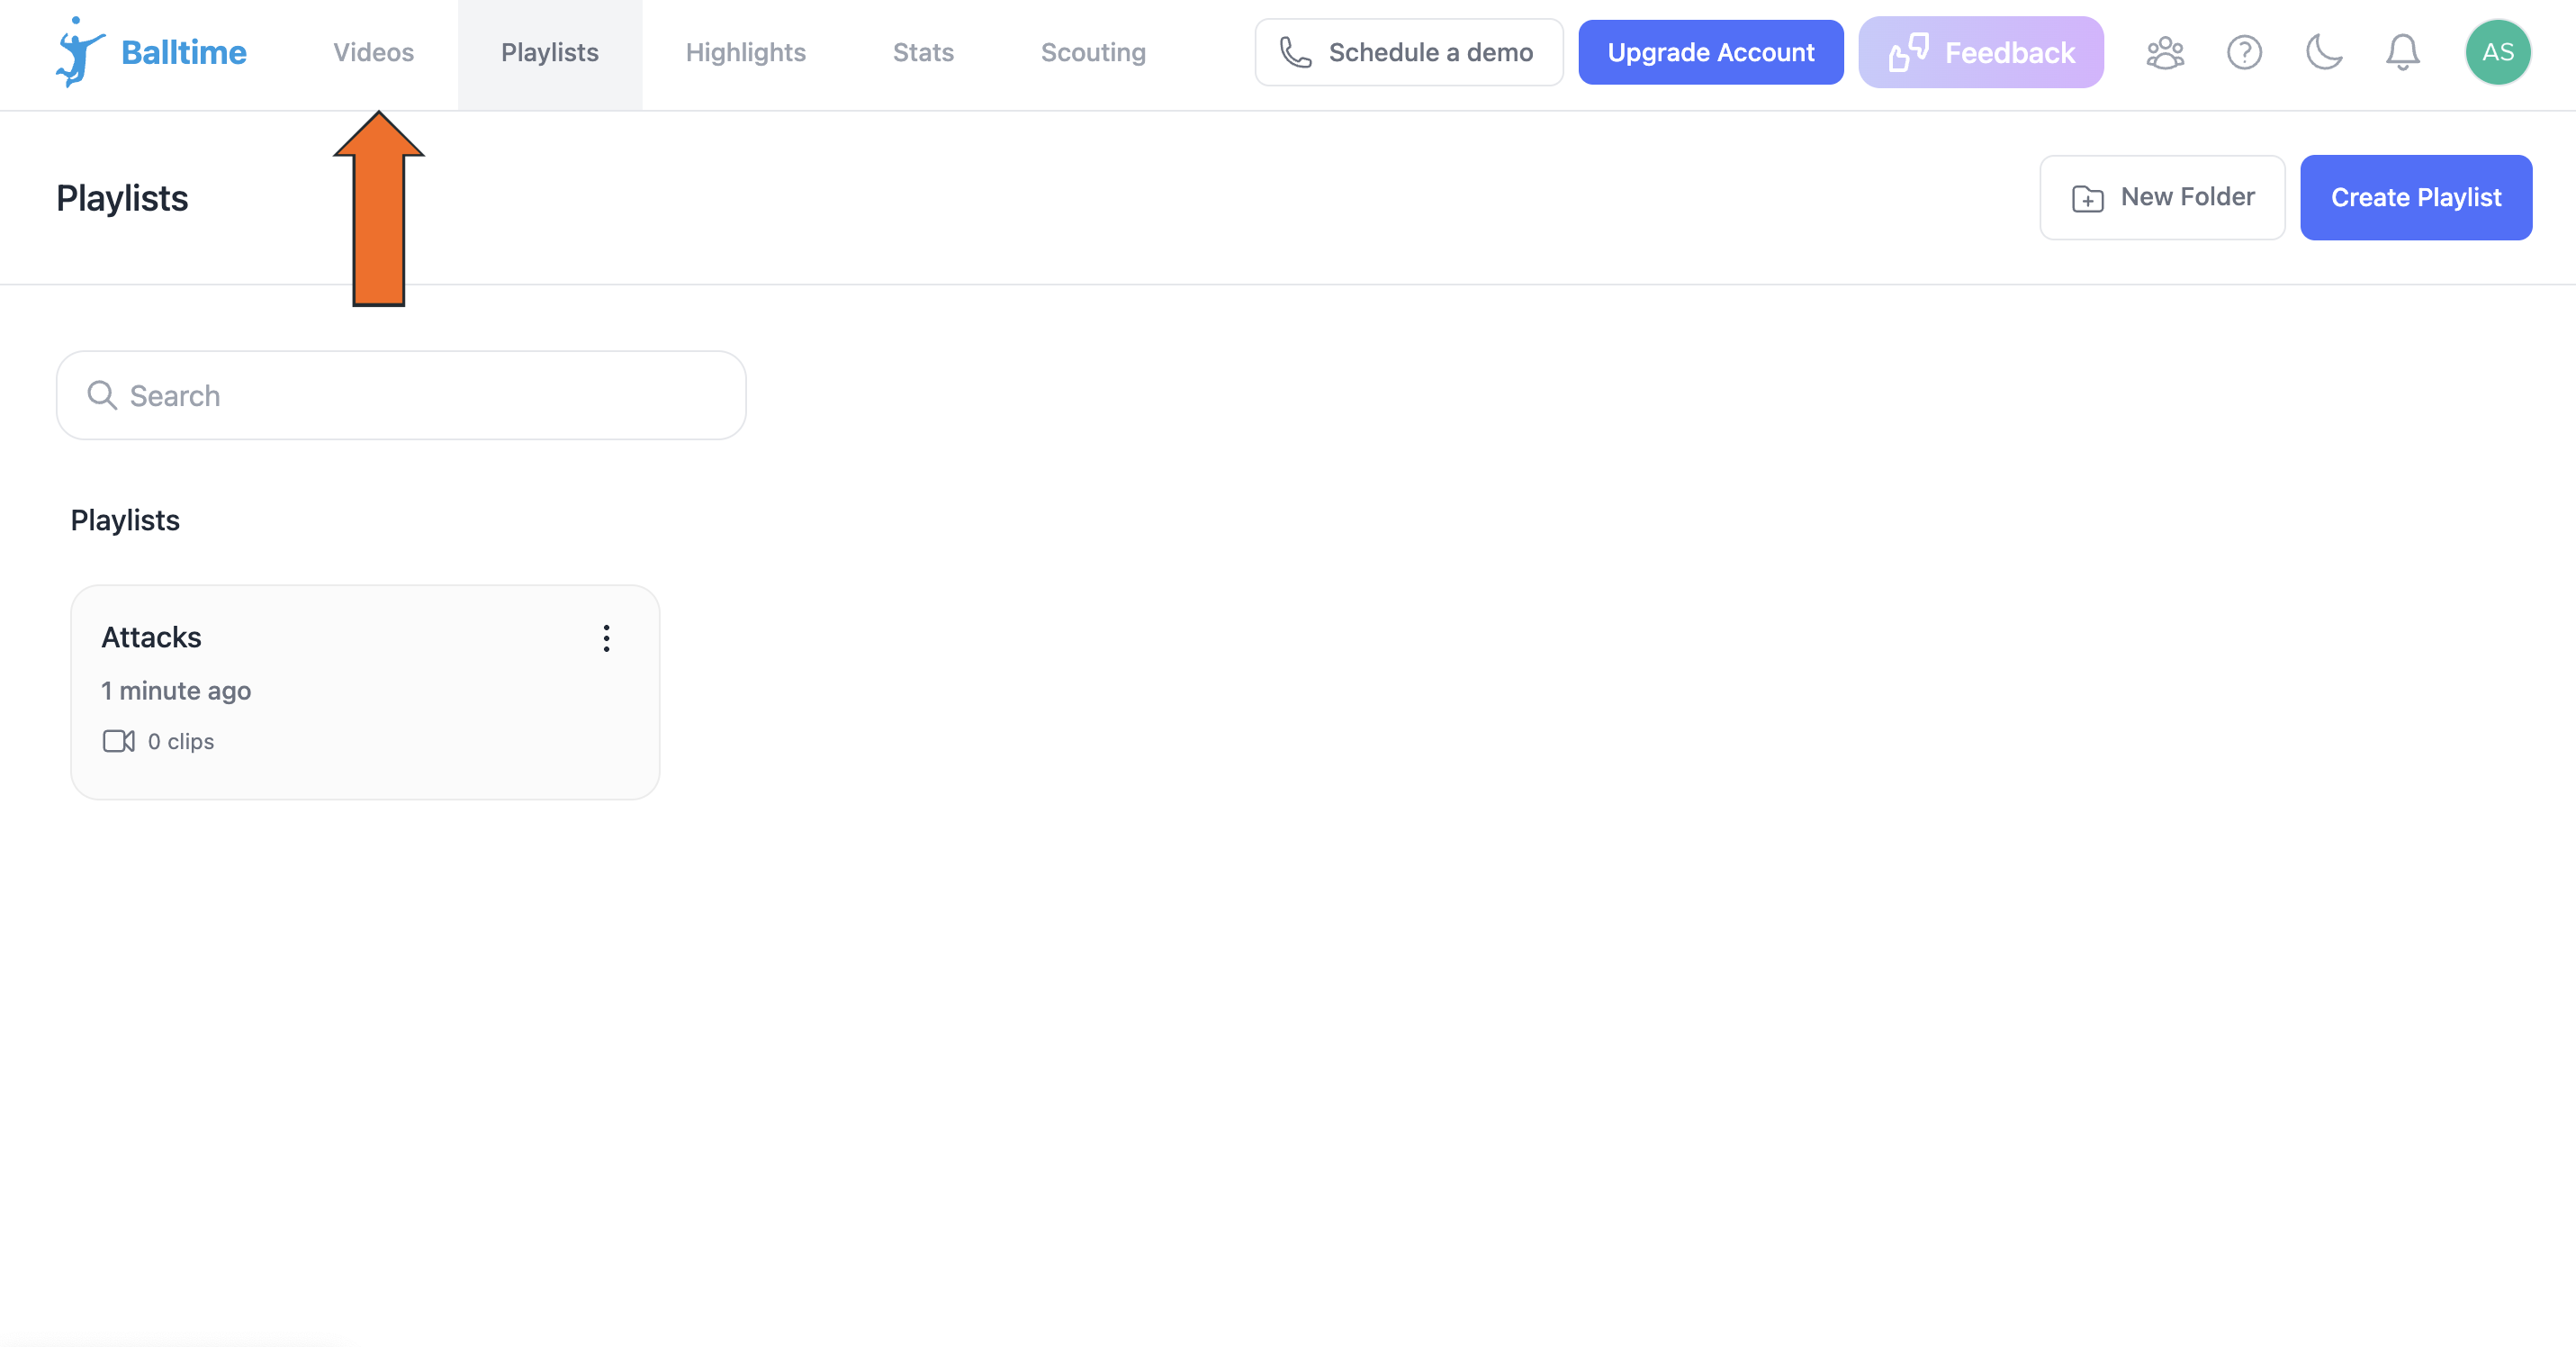The height and width of the screenshot is (1347, 2576).
Task: Select the Playlists tab
Action: 550,52
